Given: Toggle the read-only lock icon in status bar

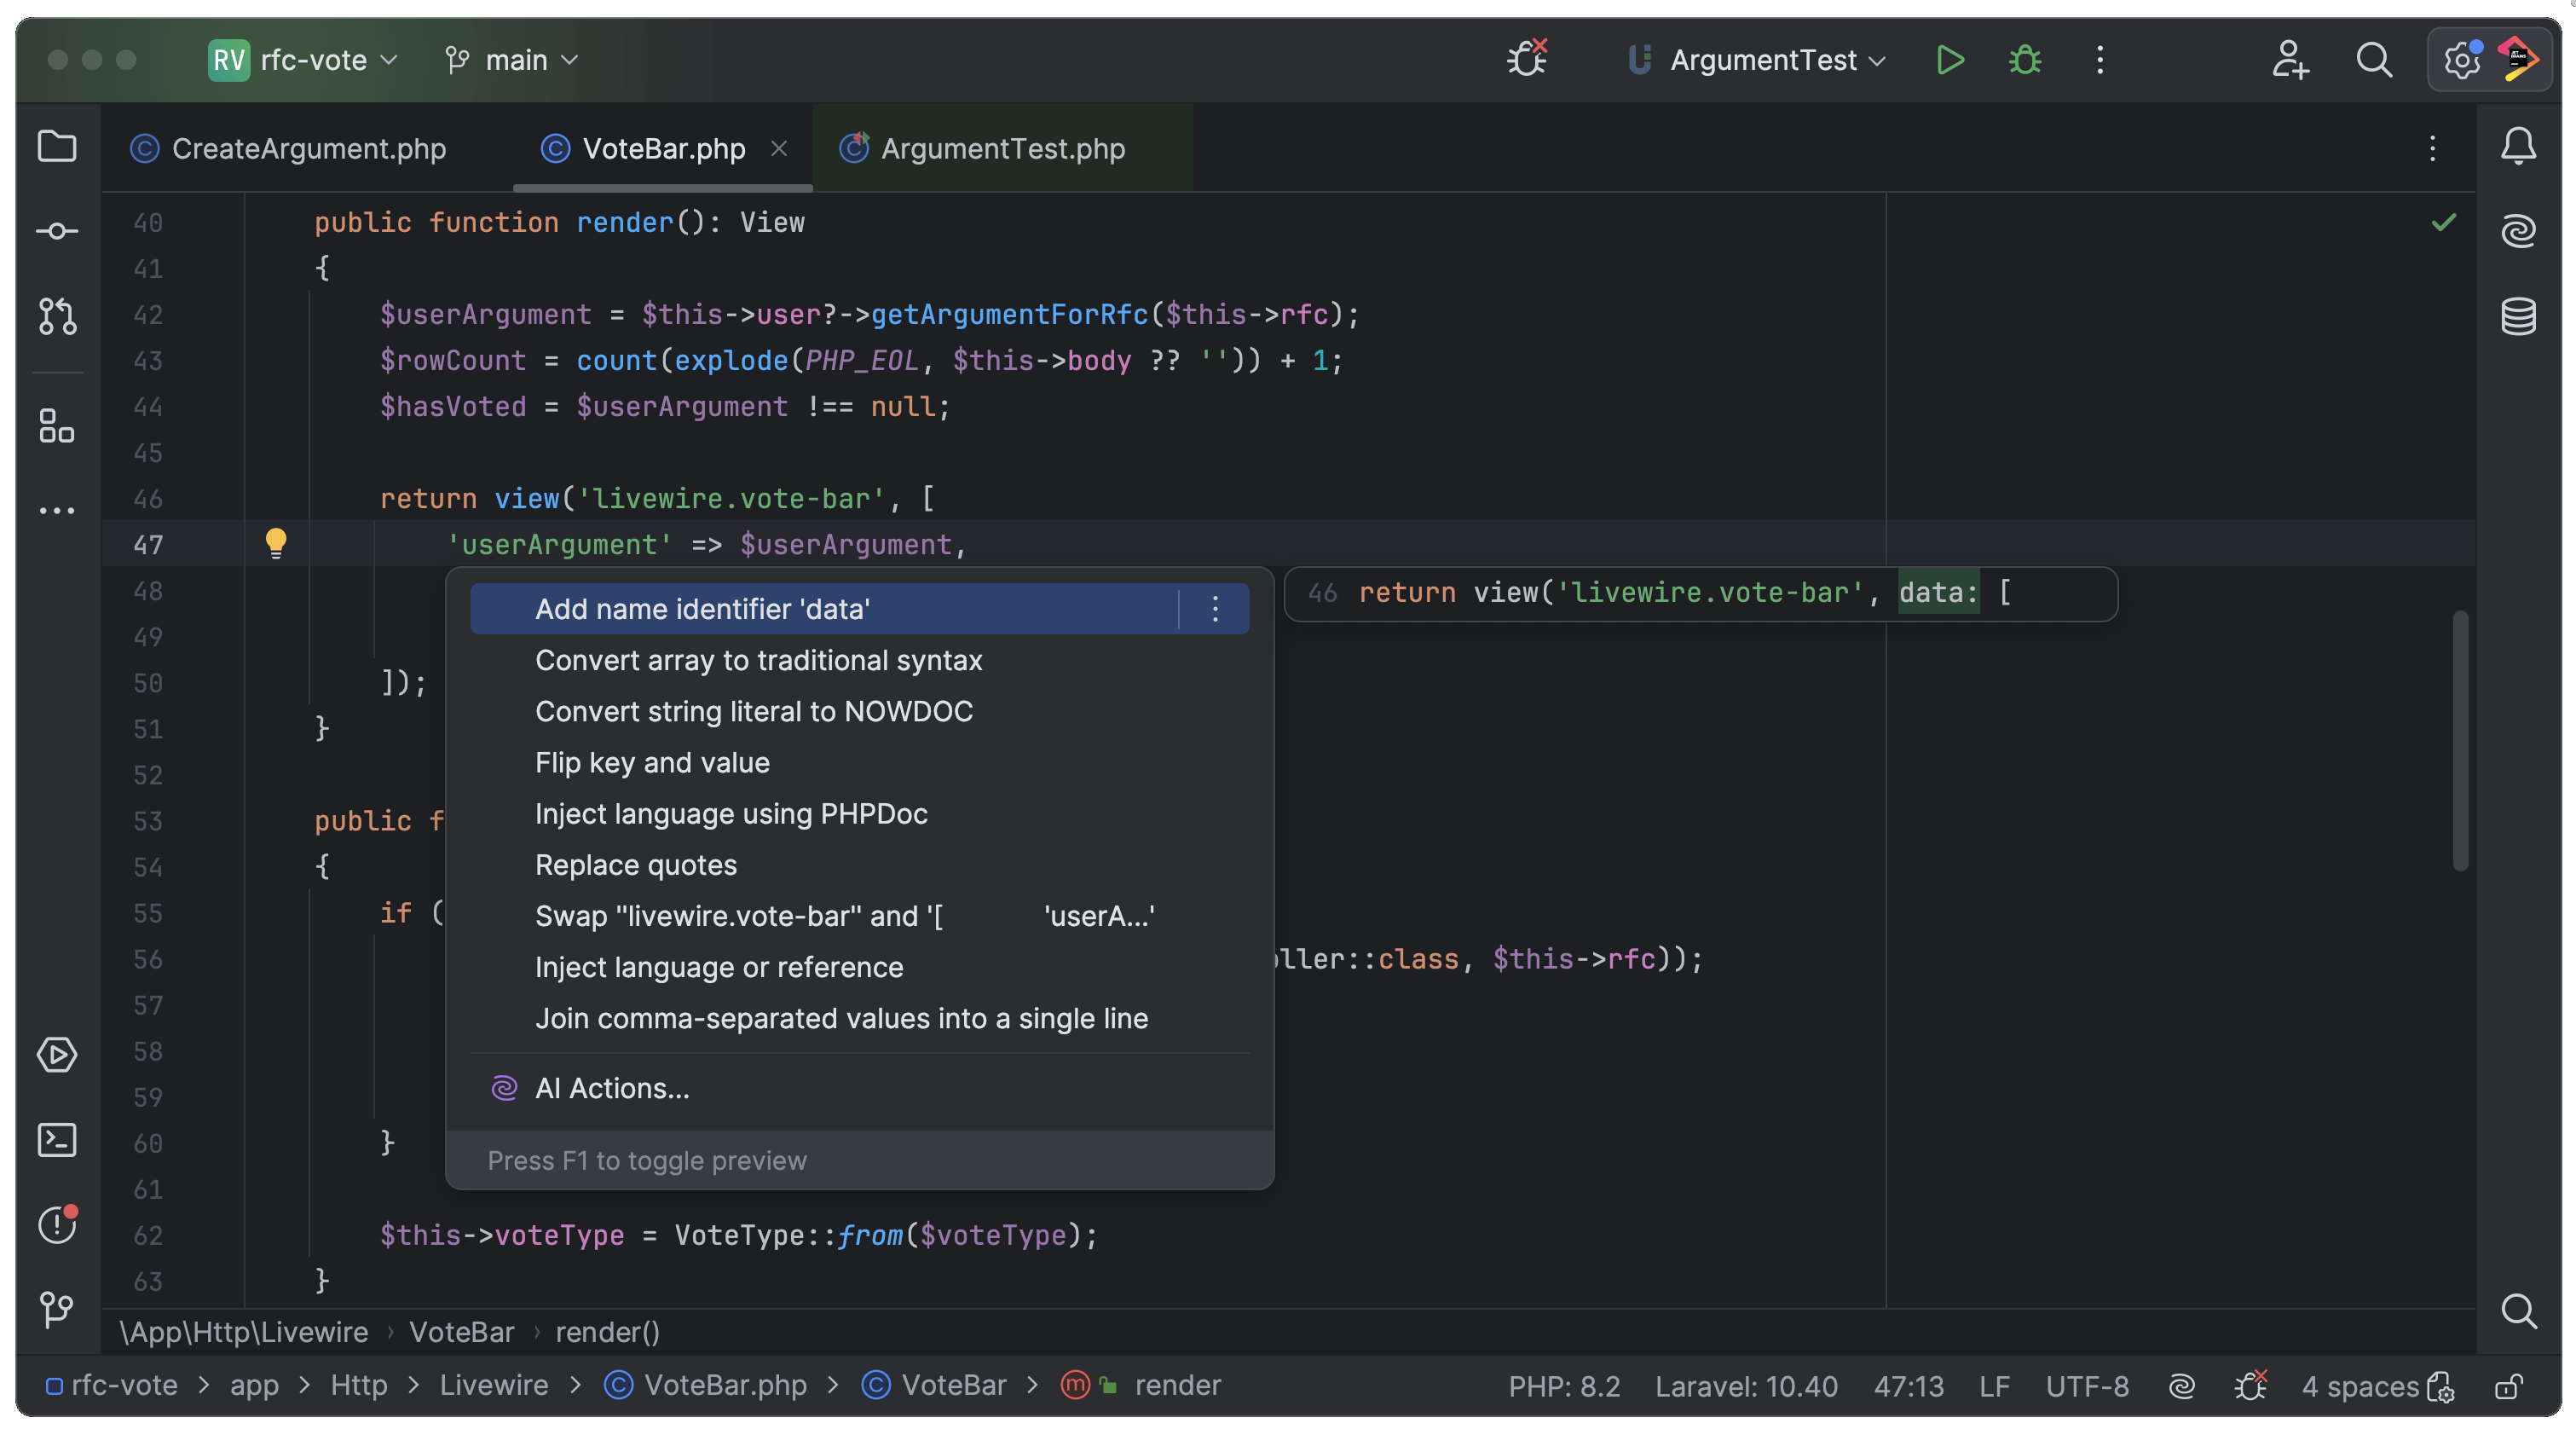Looking at the screenshot, I should pos(2509,1386).
